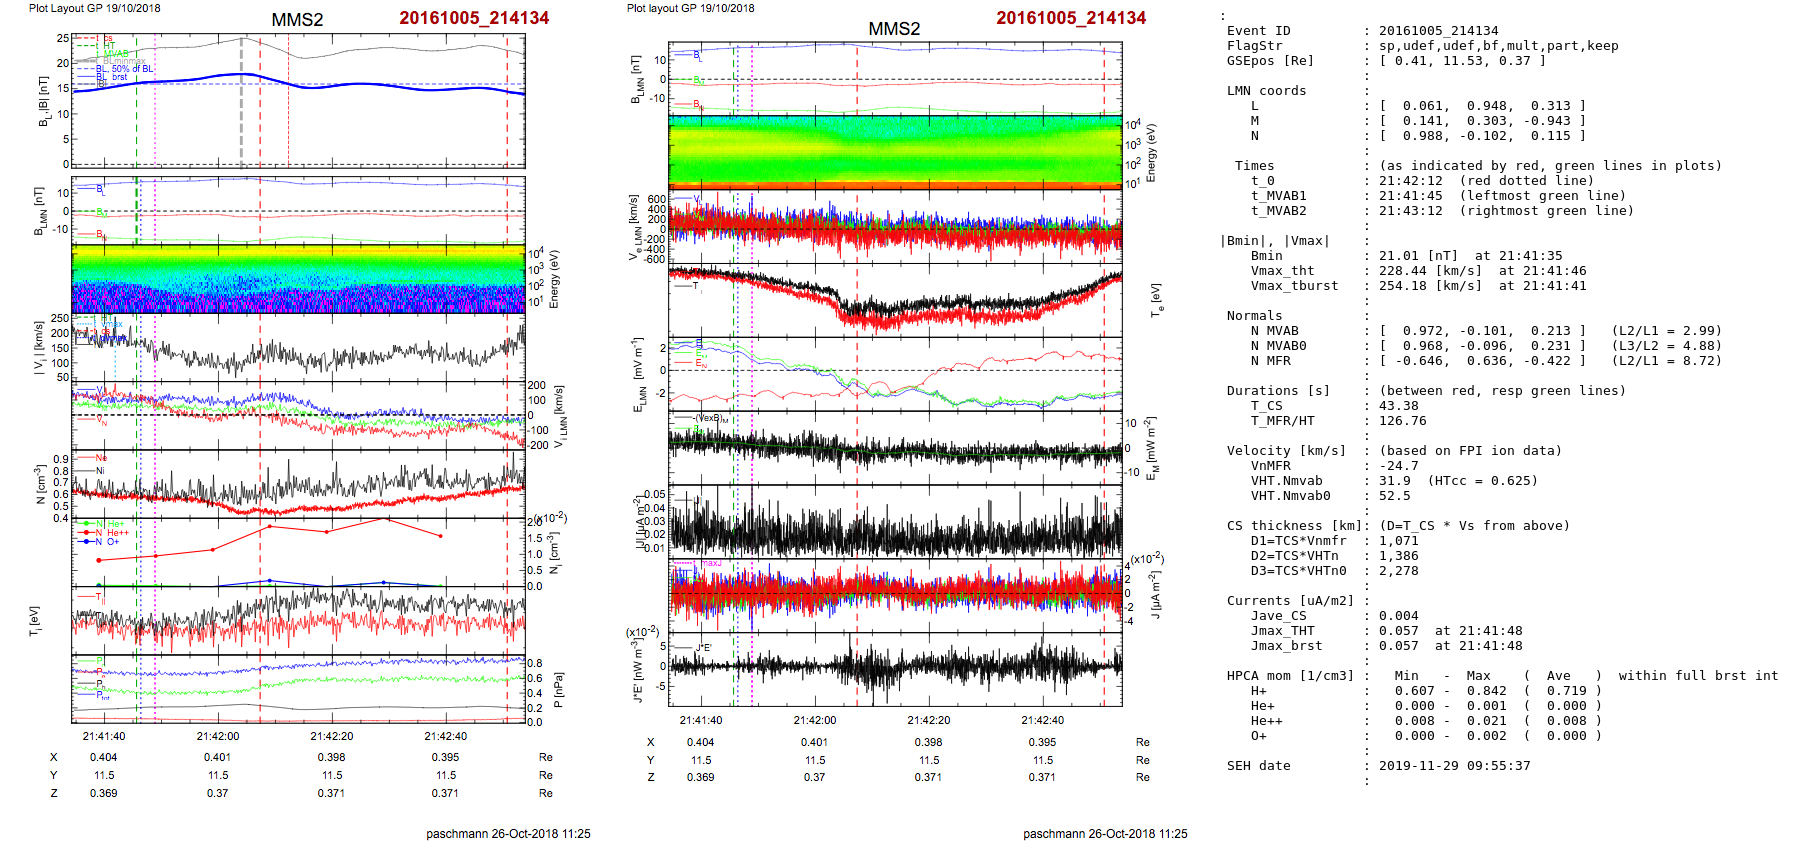Click the 21:42:00 time tick under the left plot
This screenshot has width=1804, height=841.
click(218, 736)
